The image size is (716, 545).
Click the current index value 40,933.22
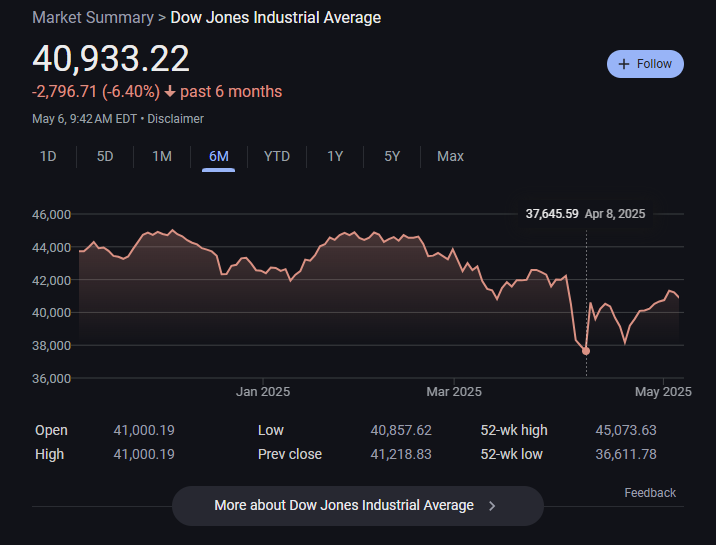coord(111,59)
